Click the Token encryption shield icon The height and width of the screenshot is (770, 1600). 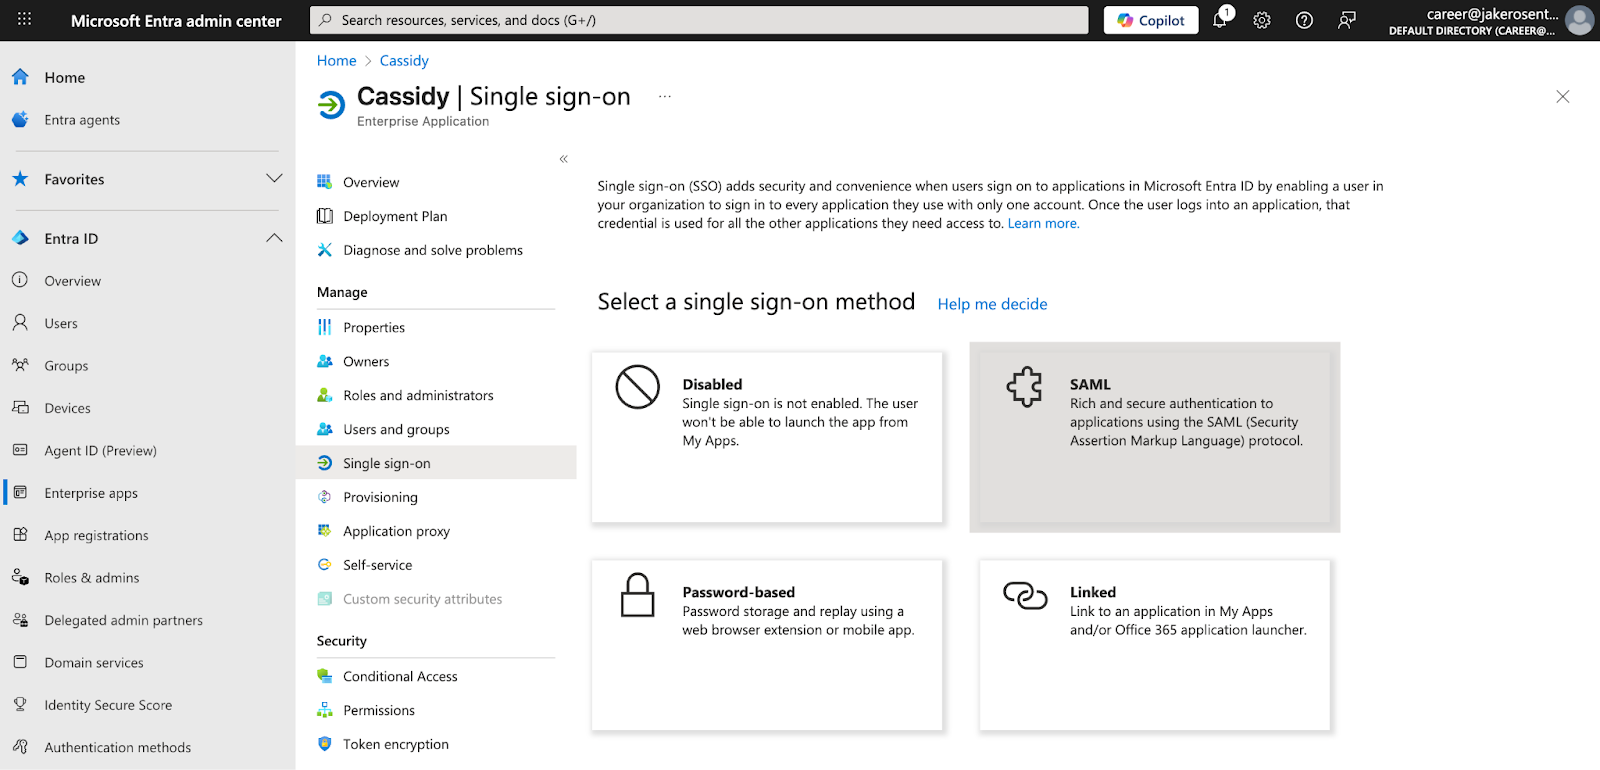(325, 744)
